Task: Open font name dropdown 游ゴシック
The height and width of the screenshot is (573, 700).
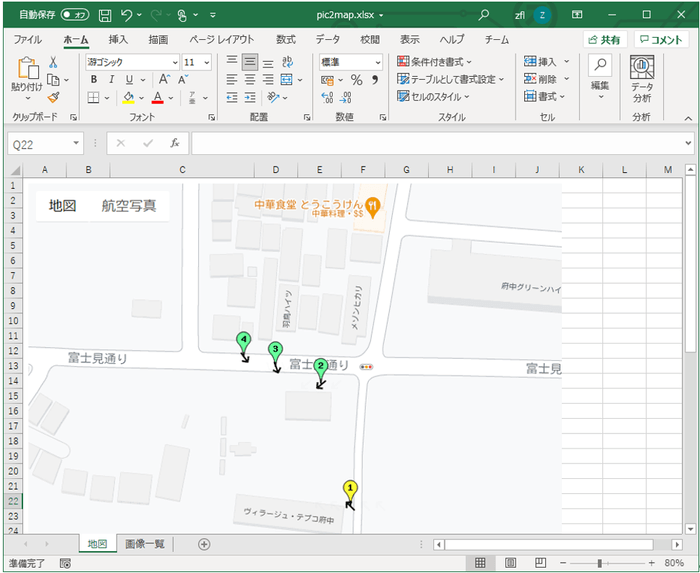Action: tap(175, 62)
